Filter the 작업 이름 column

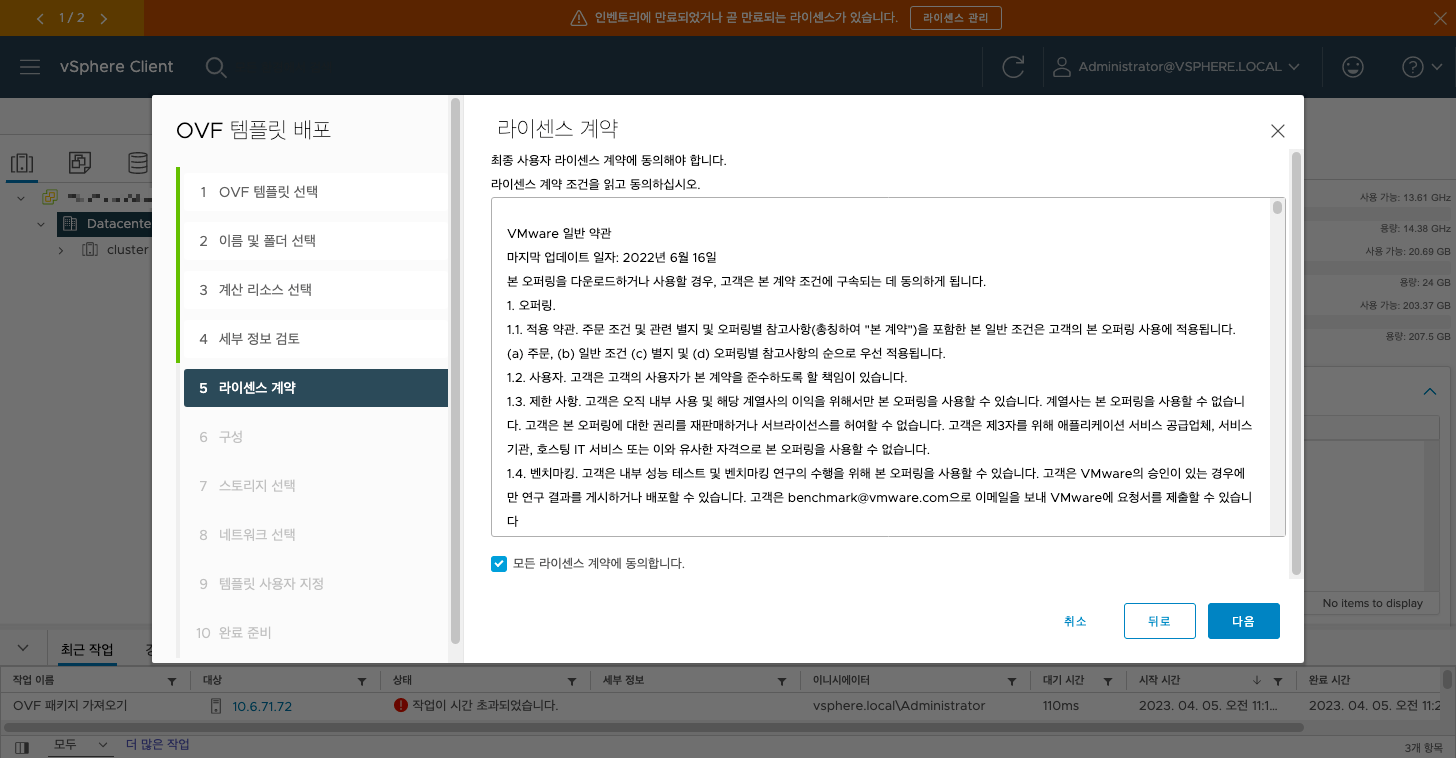(171, 681)
